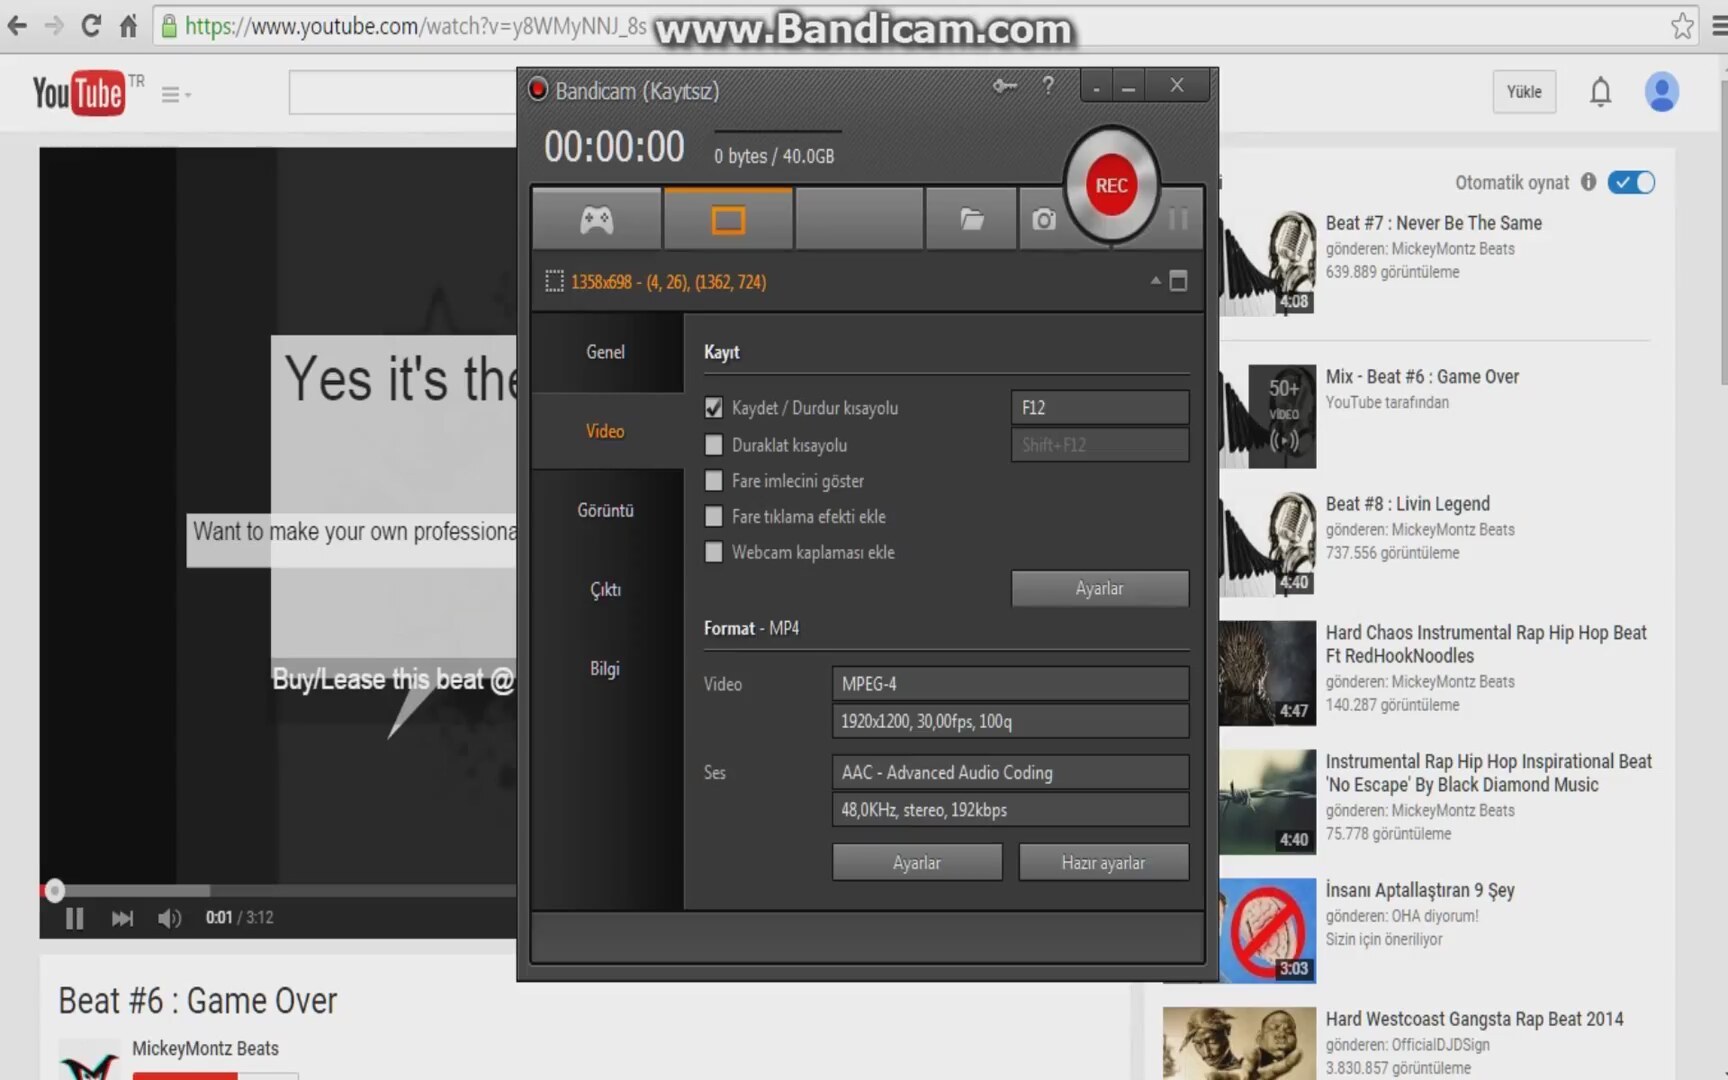Uncheck Kaydet / Durdur kısayolu checkbox
Screen dimensions: 1728x1080
click(713, 408)
